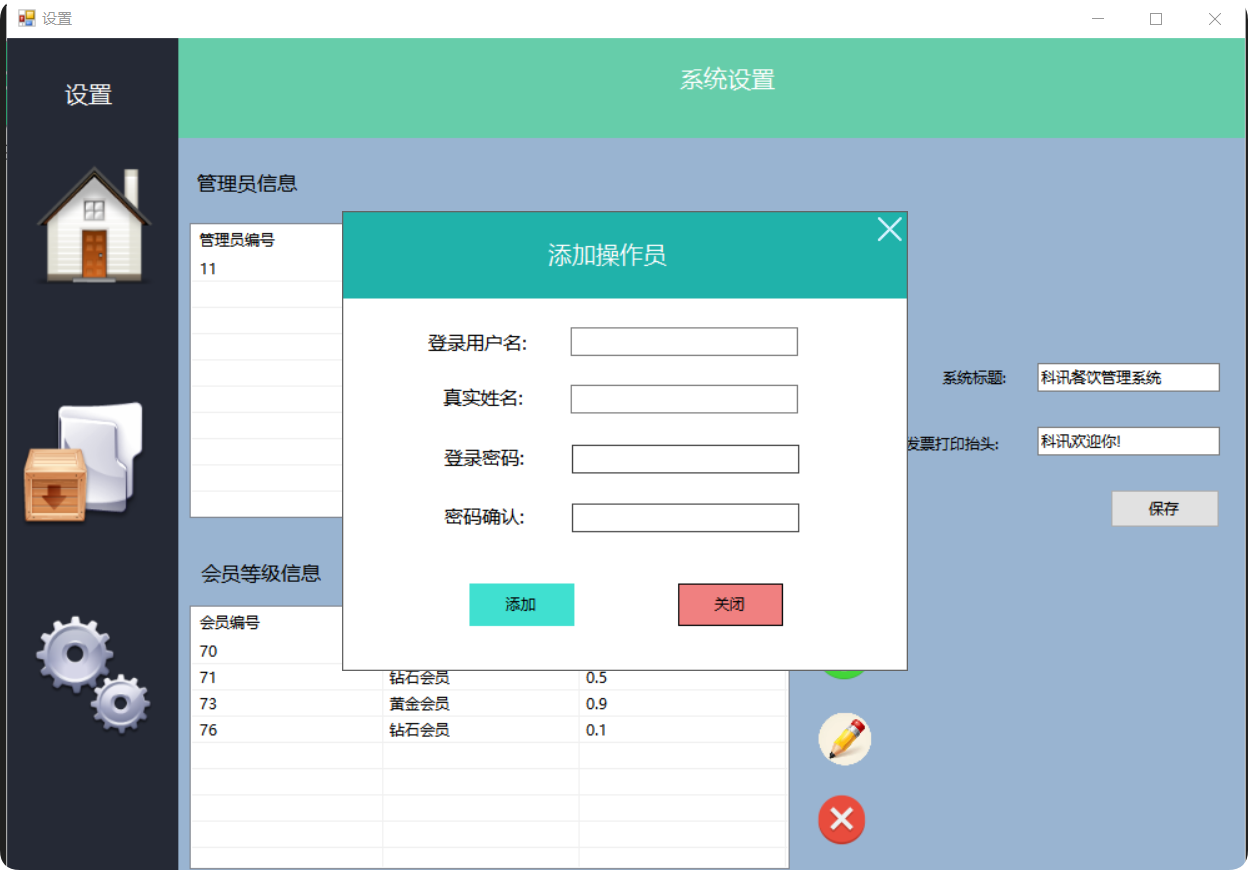Click the 0.1 discount cell
Screen dimensions: 1248x870
[x=596, y=729]
